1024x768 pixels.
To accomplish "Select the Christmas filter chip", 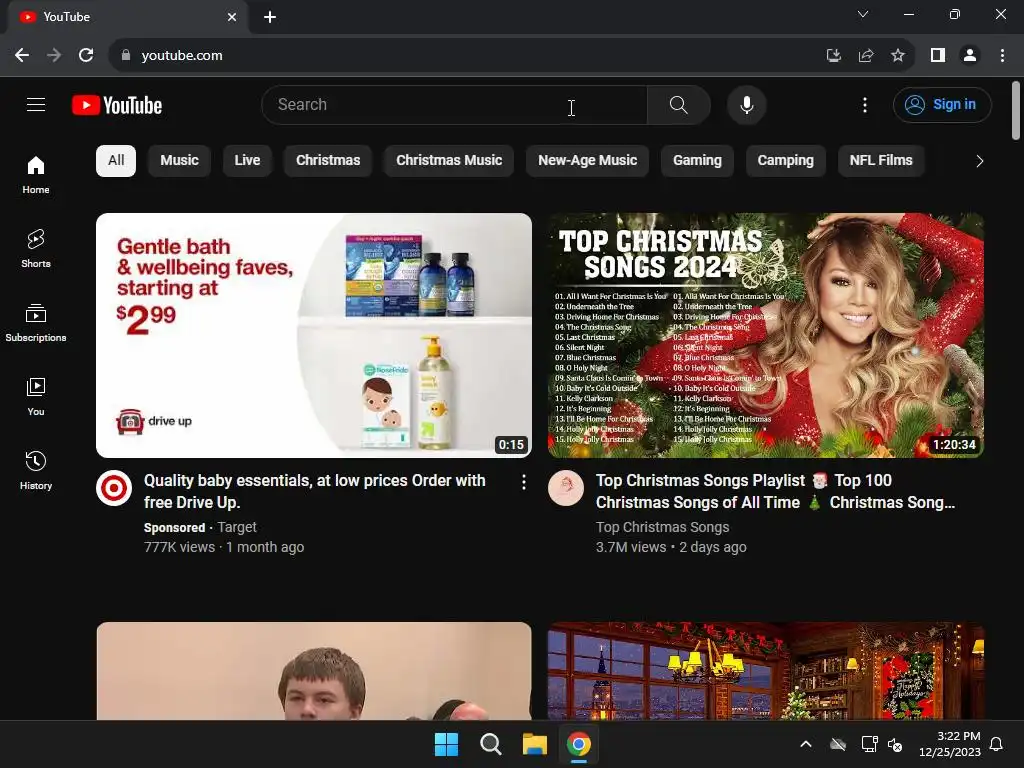I will coord(328,161).
